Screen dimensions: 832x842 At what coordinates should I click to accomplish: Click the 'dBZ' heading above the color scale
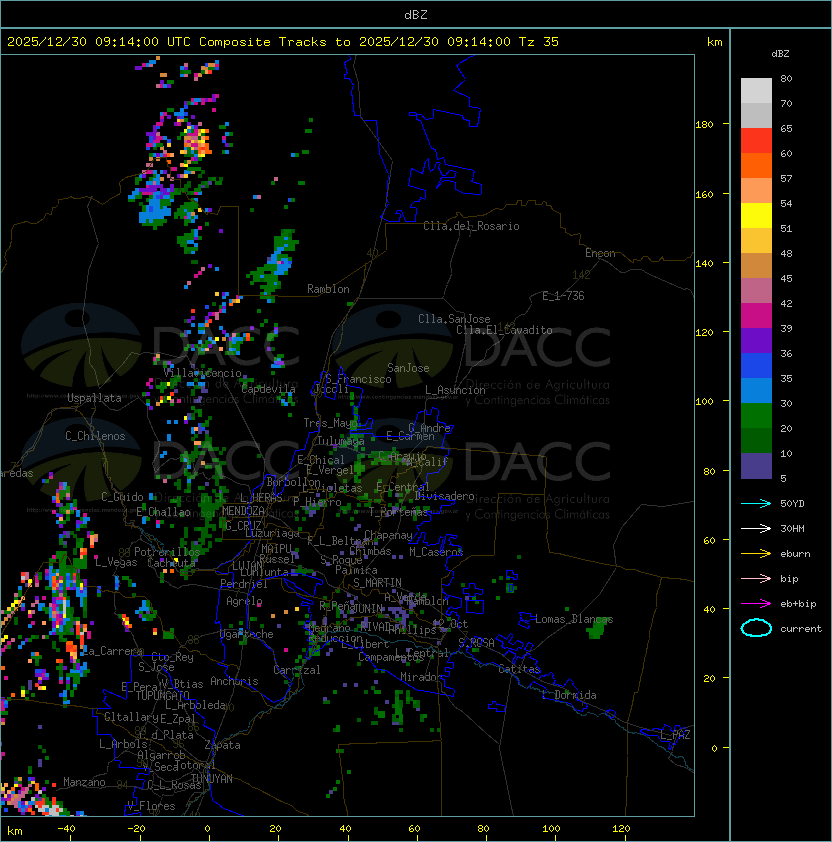tap(780, 54)
